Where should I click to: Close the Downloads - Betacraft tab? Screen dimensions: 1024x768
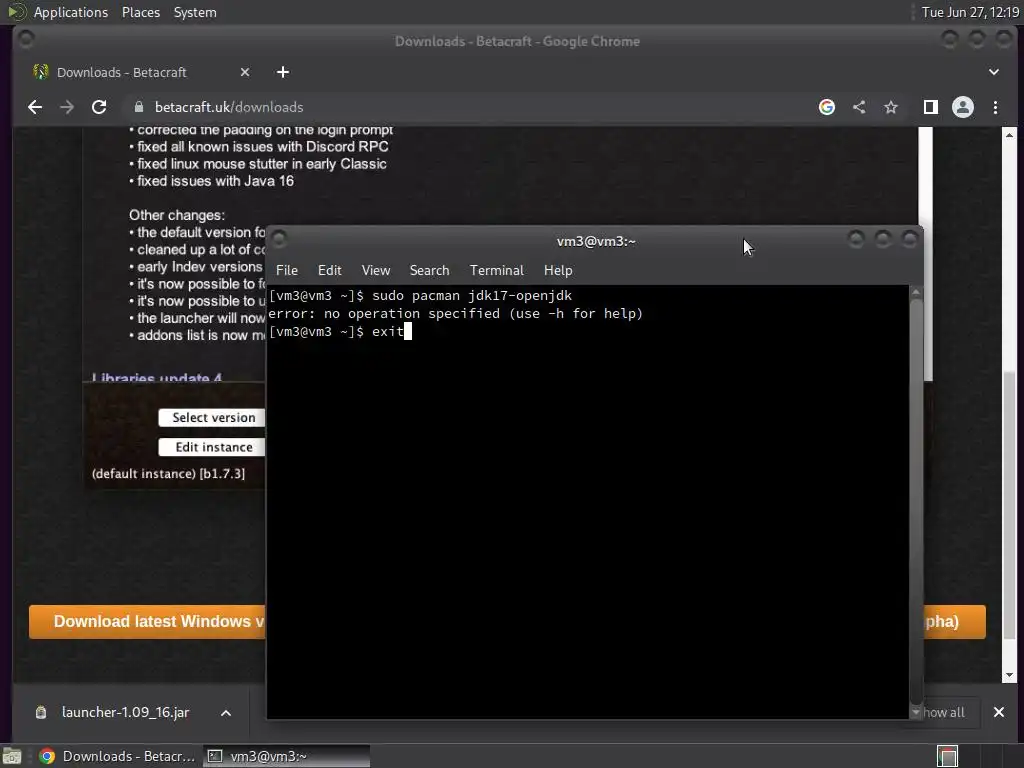[245, 72]
